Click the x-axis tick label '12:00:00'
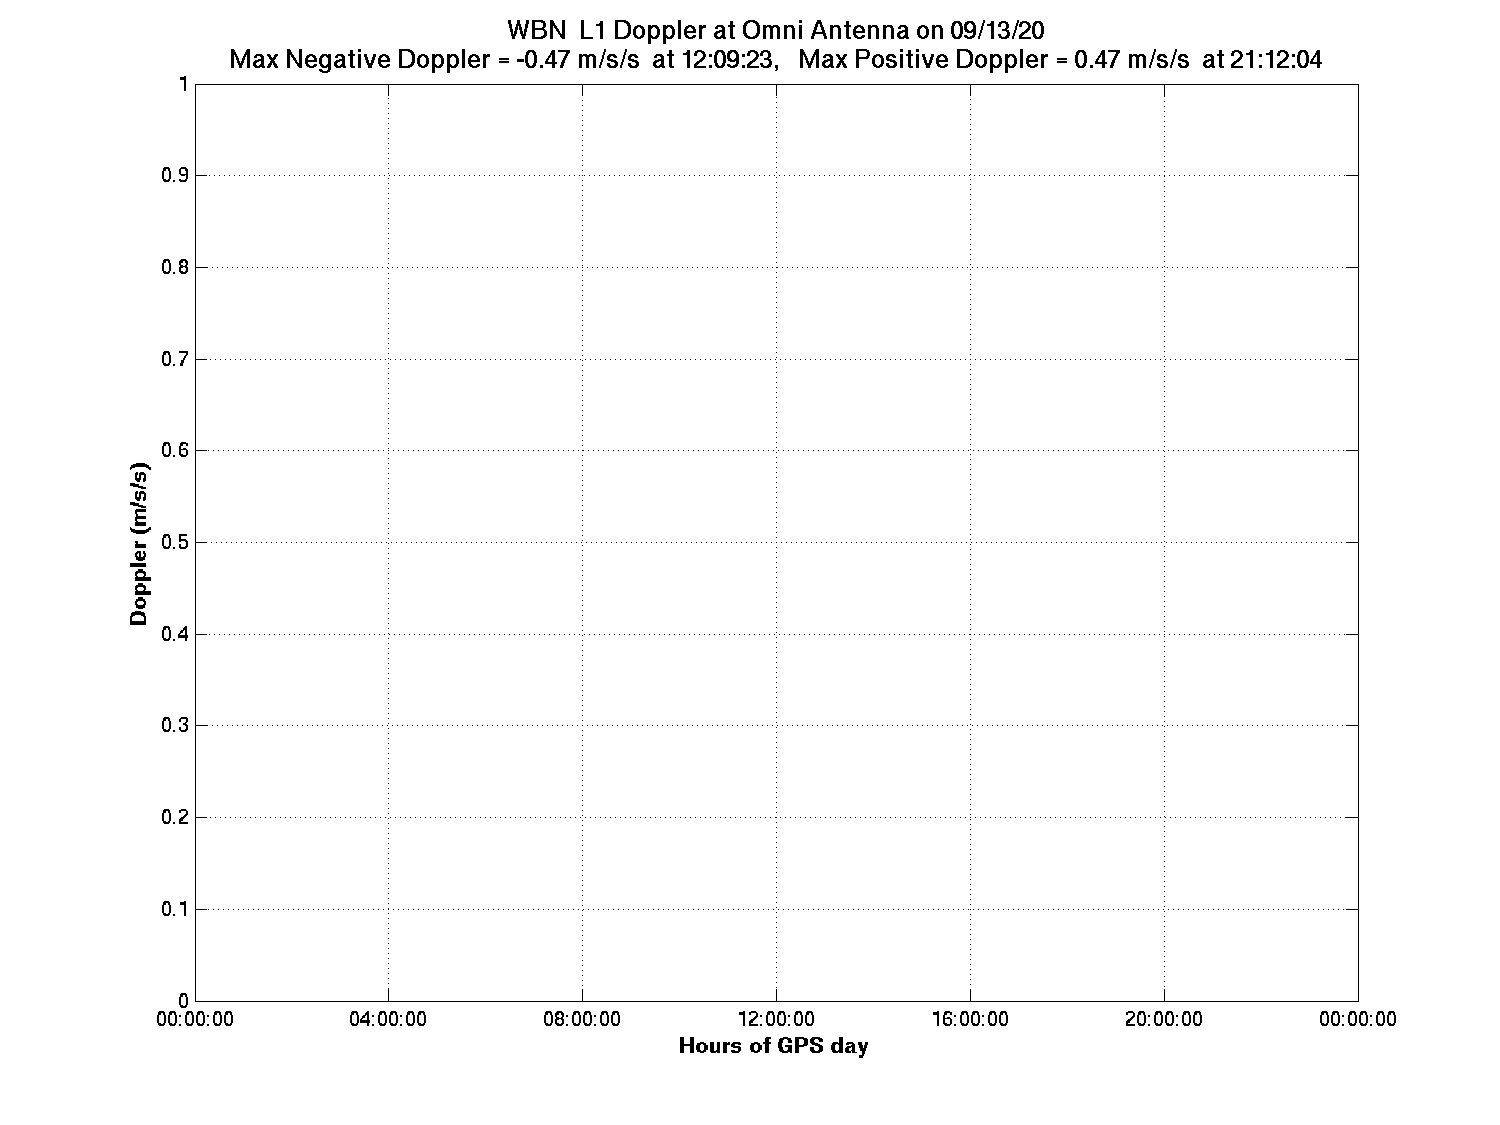The height and width of the screenshot is (1125, 1500). click(777, 1019)
